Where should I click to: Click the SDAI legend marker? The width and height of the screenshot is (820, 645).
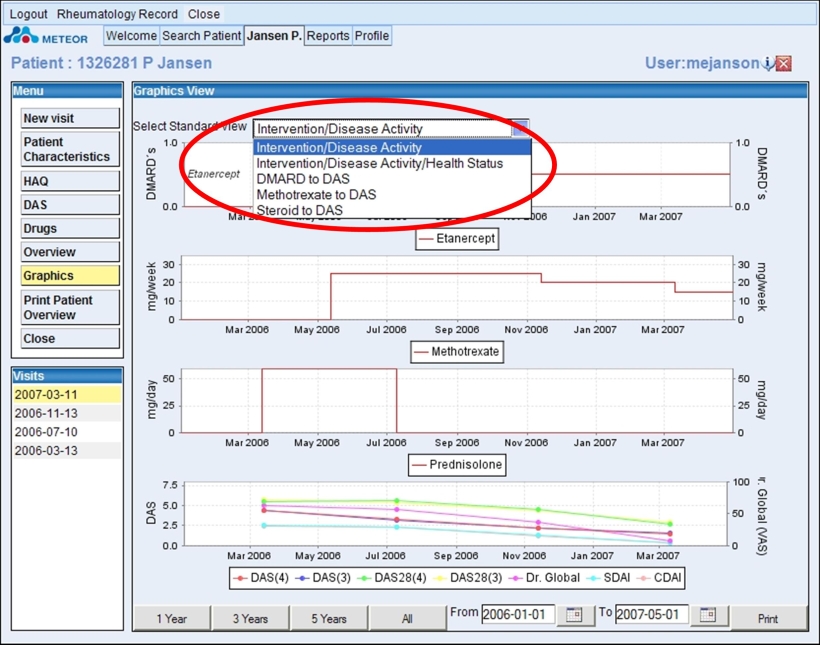(x=593, y=578)
